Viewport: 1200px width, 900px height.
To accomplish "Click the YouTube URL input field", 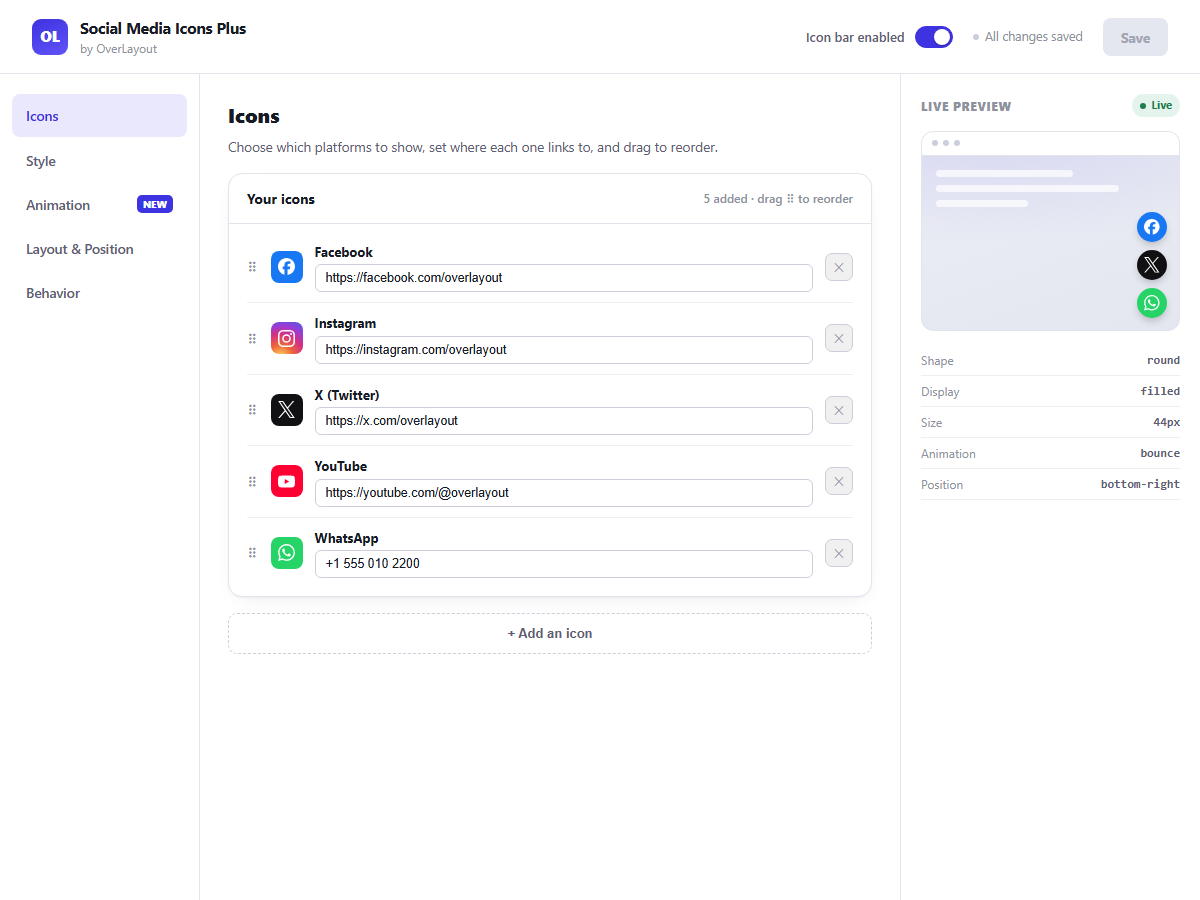I will click(x=564, y=493).
